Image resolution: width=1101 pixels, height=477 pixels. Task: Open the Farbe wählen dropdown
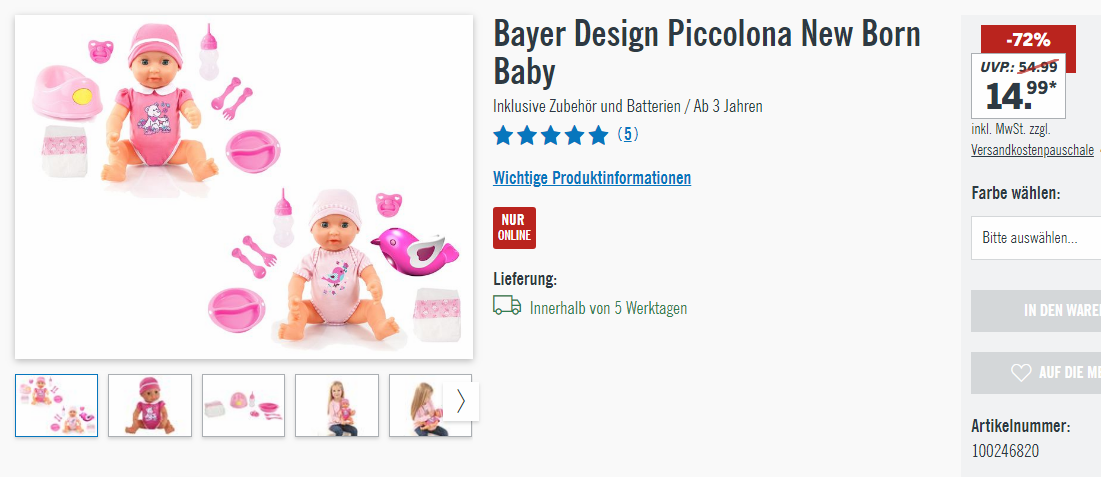pyautogui.click(x=1036, y=237)
